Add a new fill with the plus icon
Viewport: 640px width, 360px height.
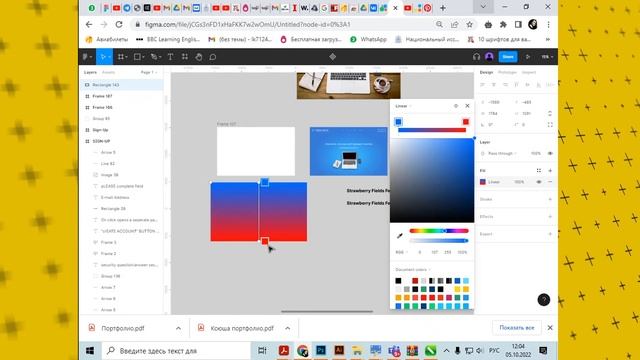550,170
